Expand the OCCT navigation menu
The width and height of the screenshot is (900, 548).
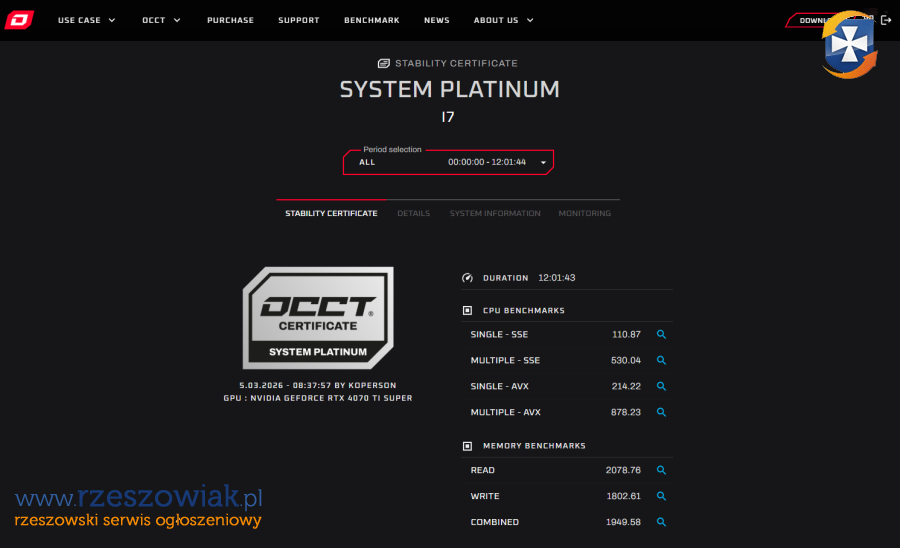[x=161, y=20]
